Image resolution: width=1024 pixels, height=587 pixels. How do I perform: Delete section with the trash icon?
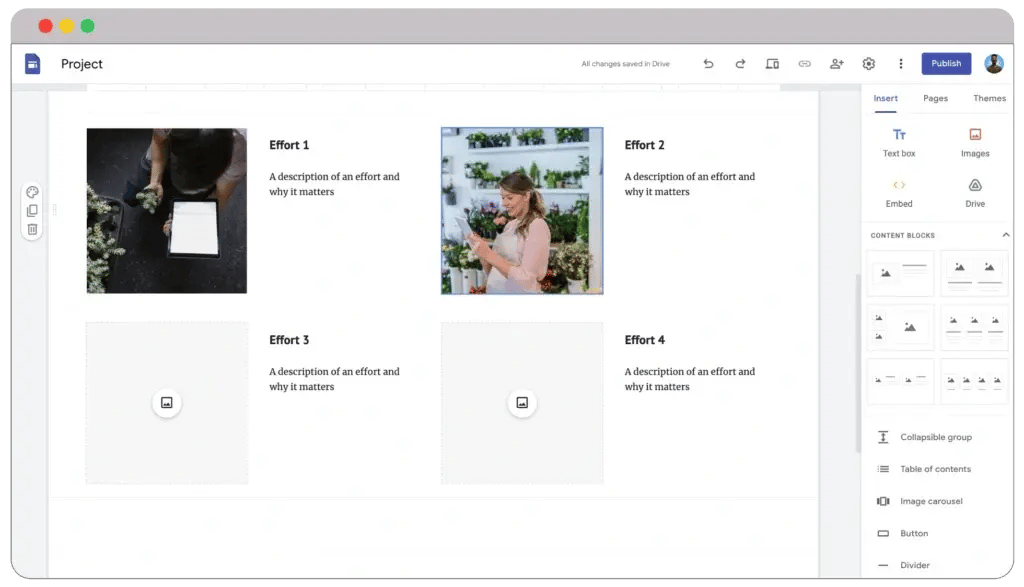pos(32,229)
